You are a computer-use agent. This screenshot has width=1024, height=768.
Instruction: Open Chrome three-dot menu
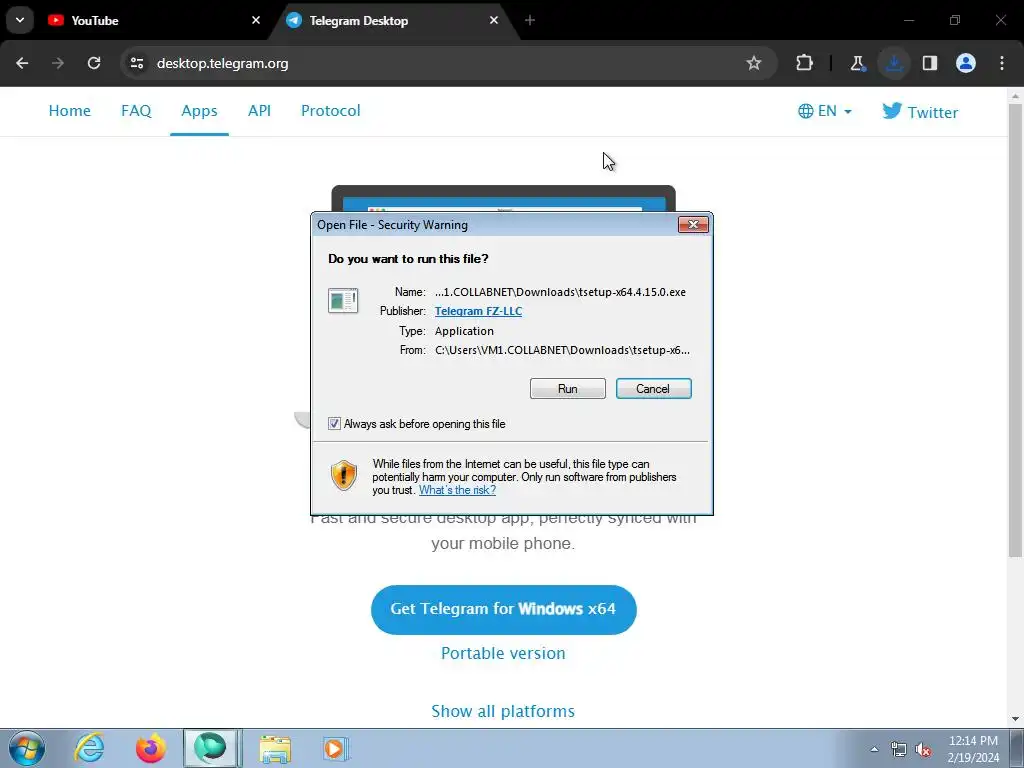1002,63
